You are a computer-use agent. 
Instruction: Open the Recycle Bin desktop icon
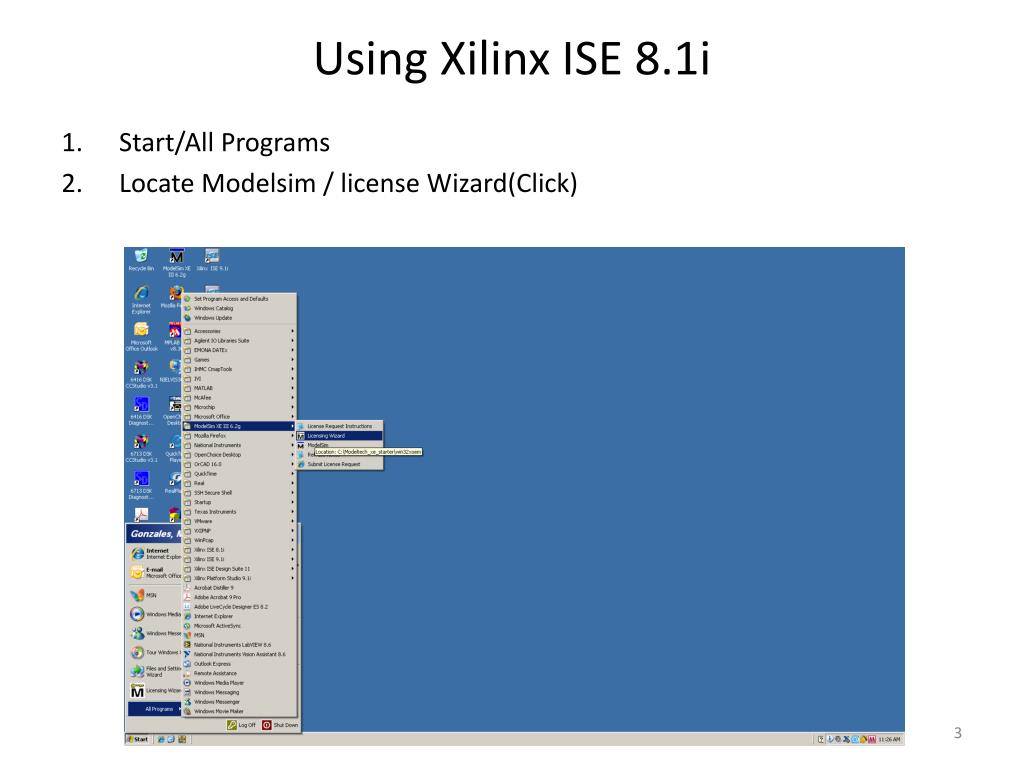pyautogui.click(x=141, y=259)
